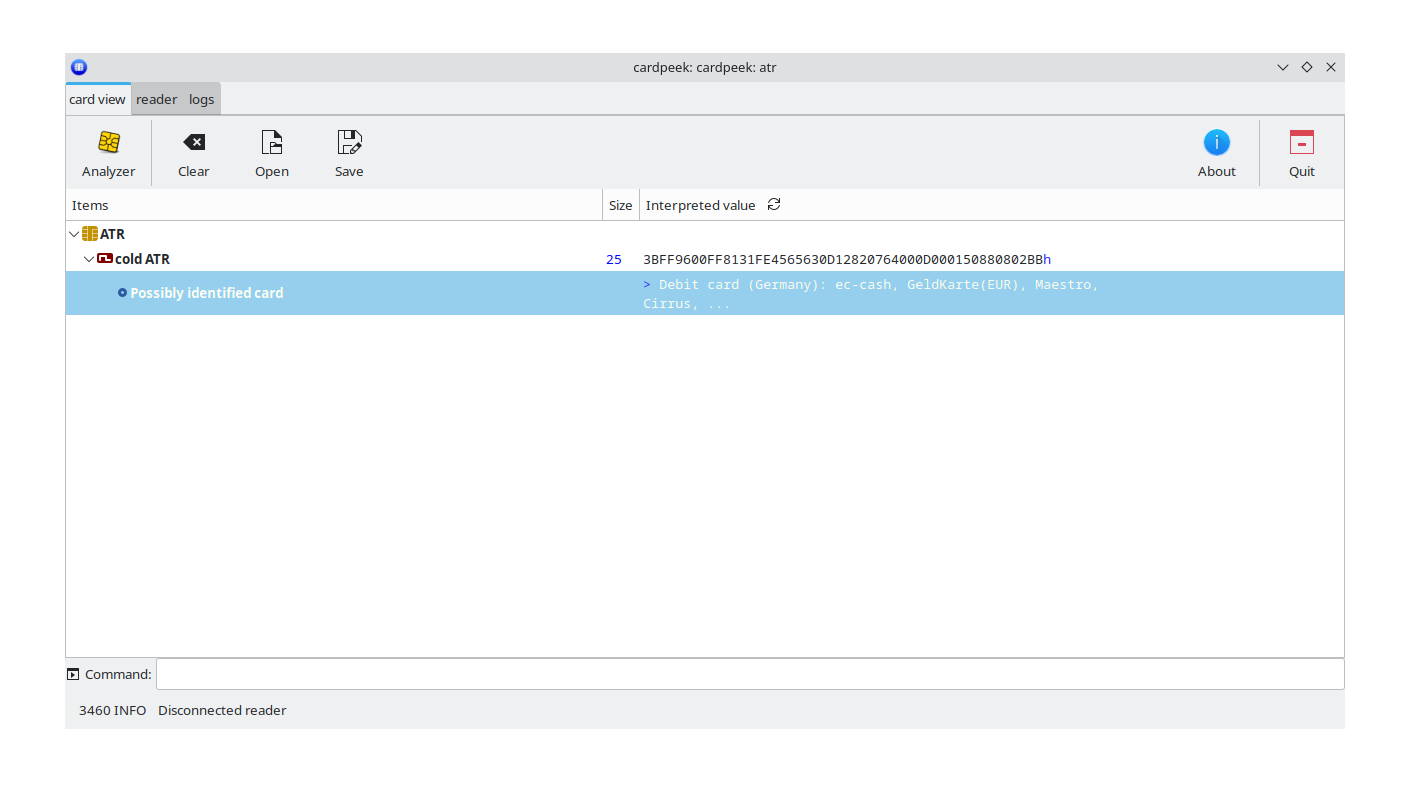
Task: Show the About information dialog
Action: (x=1216, y=143)
